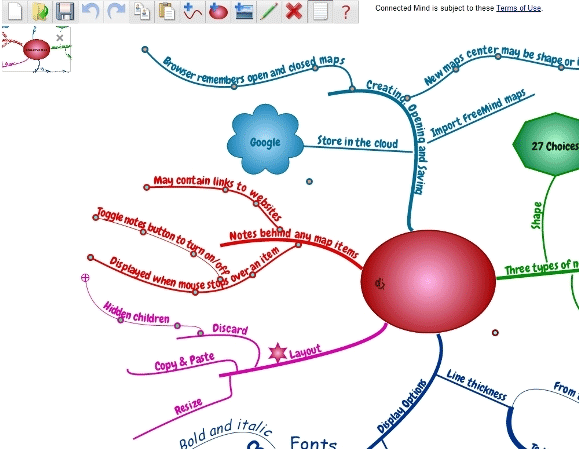Expand the hidden children plus marker

(x=85, y=278)
